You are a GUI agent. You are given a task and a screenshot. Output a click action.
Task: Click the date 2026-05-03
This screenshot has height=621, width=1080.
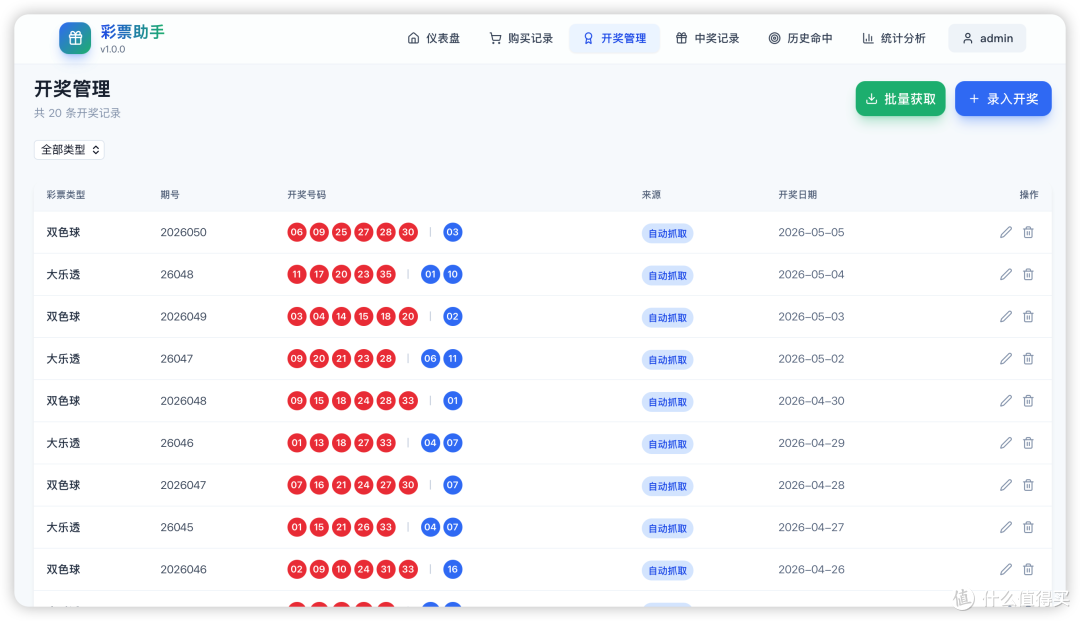point(811,317)
